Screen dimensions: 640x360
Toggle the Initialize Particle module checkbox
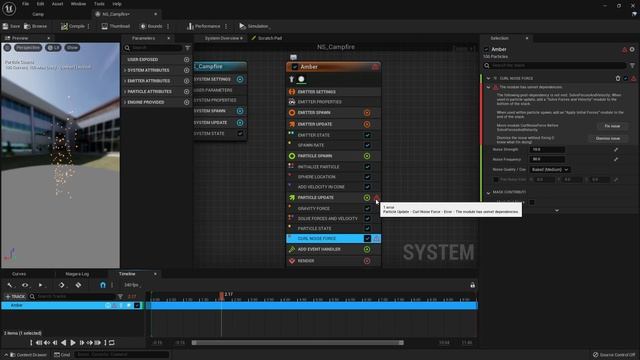coord(367,167)
